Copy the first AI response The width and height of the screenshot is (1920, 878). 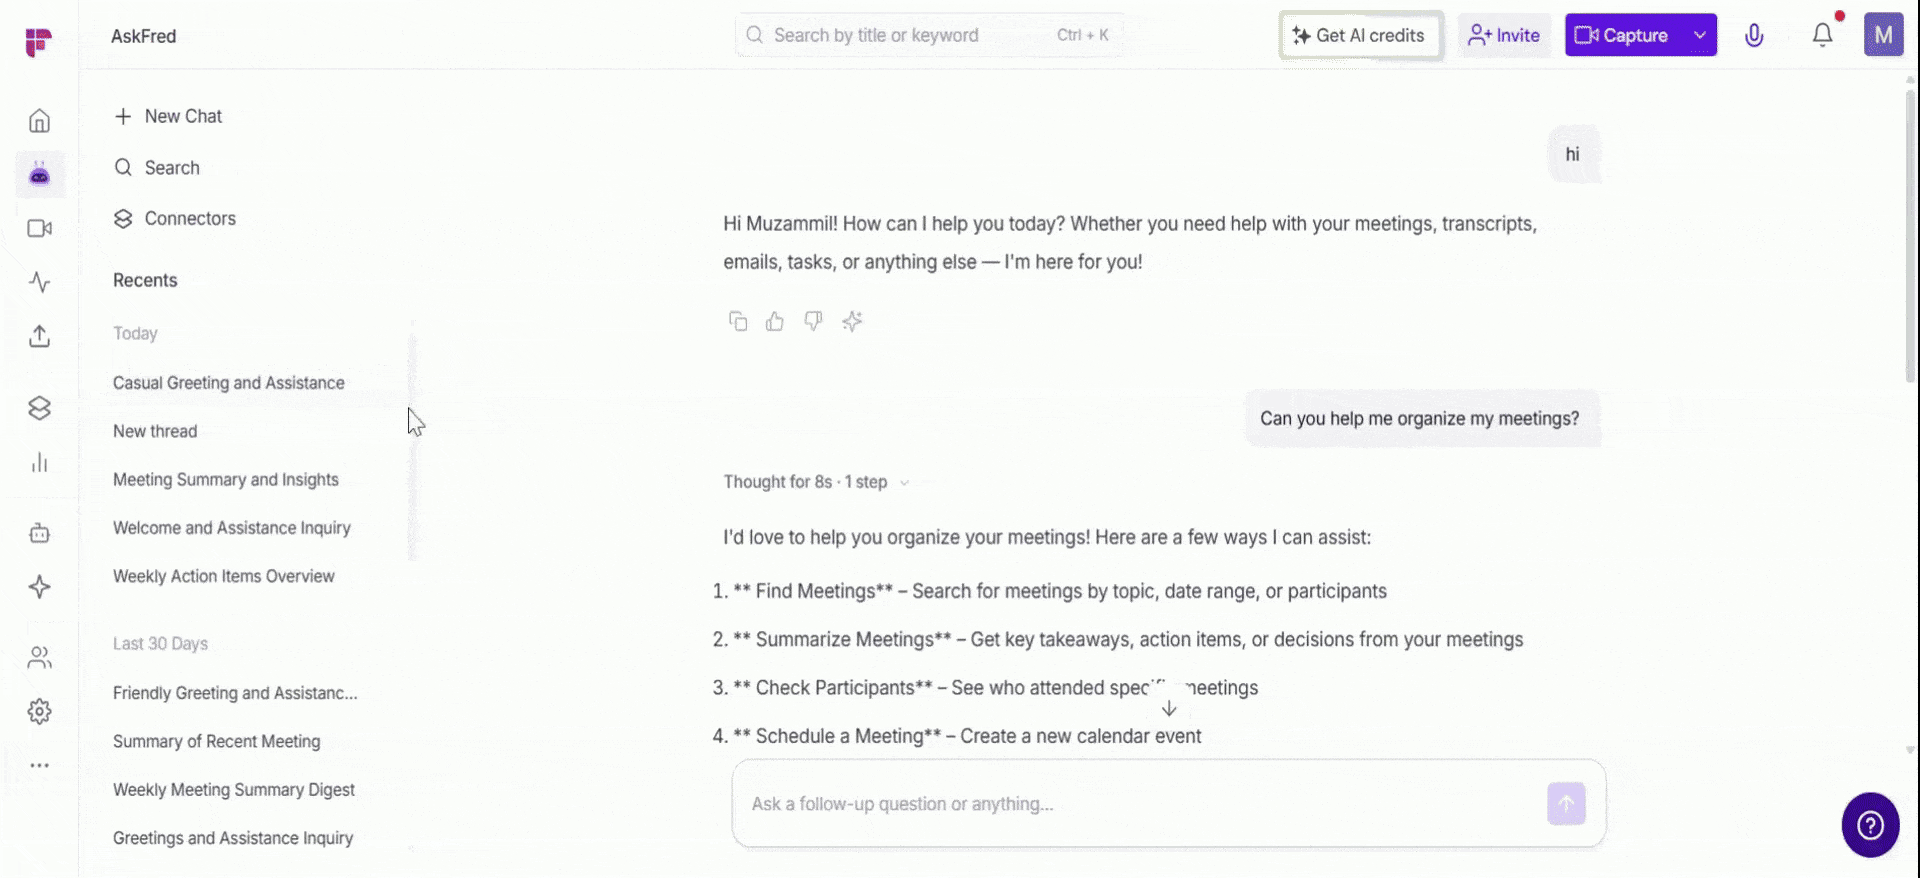(738, 322)
